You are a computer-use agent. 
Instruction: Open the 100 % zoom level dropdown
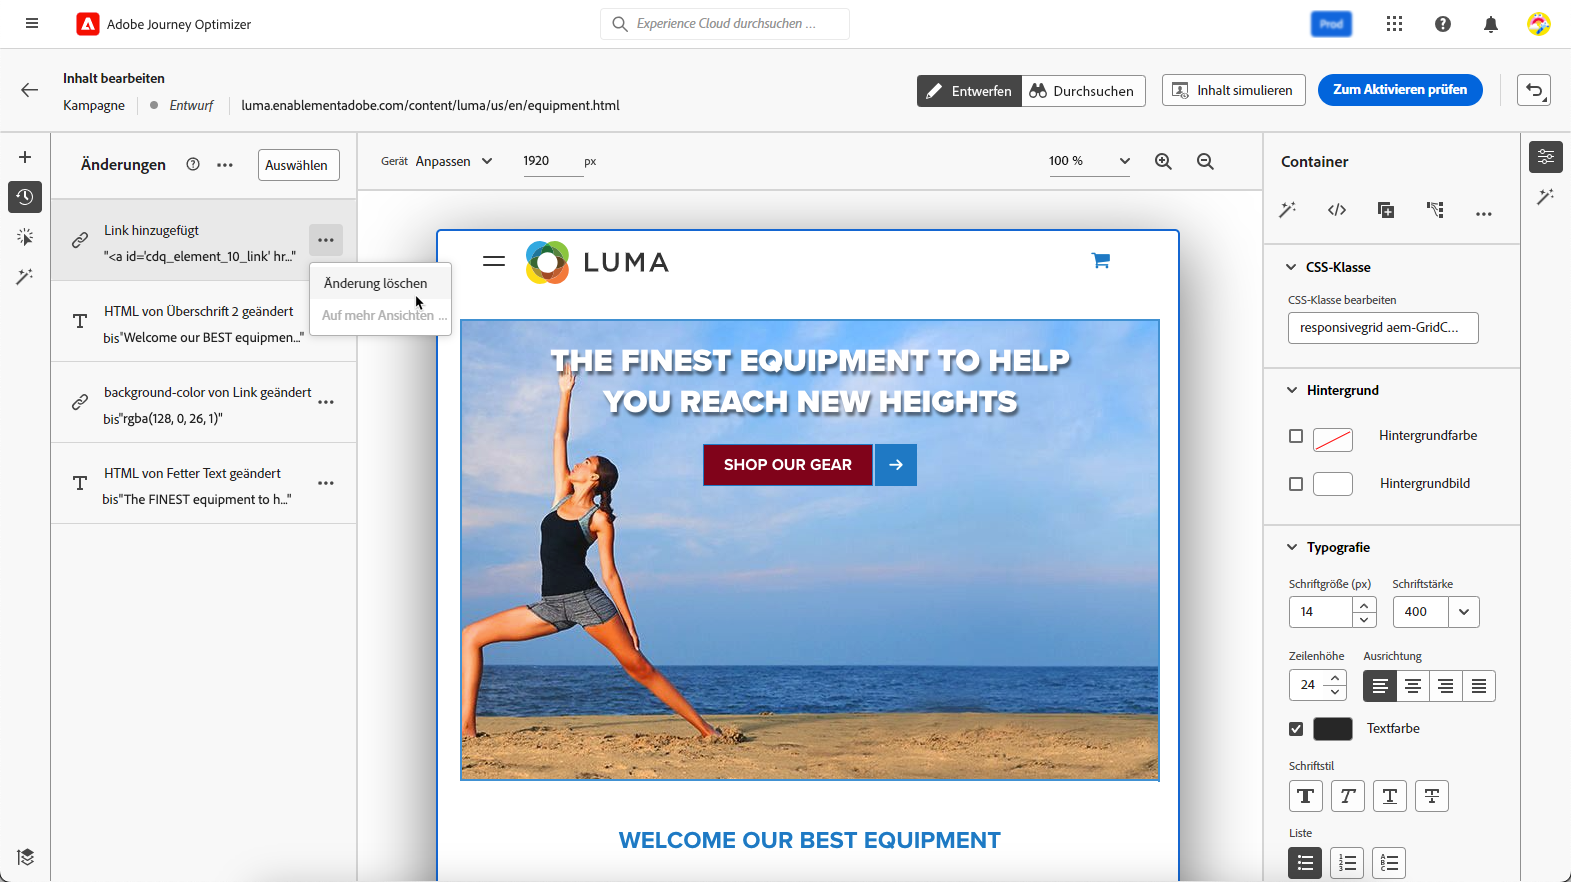coord(1089,161)
